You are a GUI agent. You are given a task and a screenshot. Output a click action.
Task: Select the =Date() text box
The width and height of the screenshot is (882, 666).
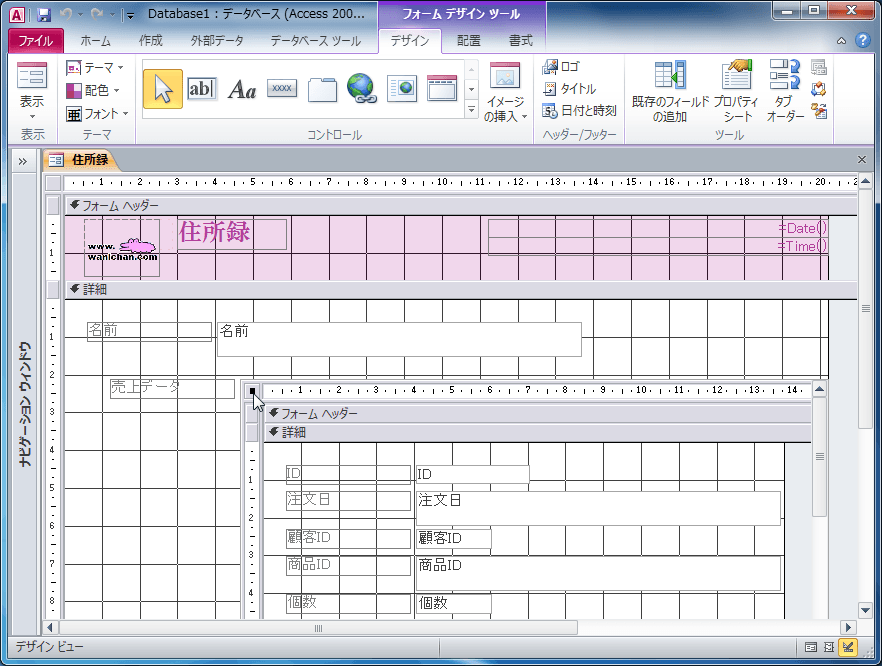tap(658, 228)
